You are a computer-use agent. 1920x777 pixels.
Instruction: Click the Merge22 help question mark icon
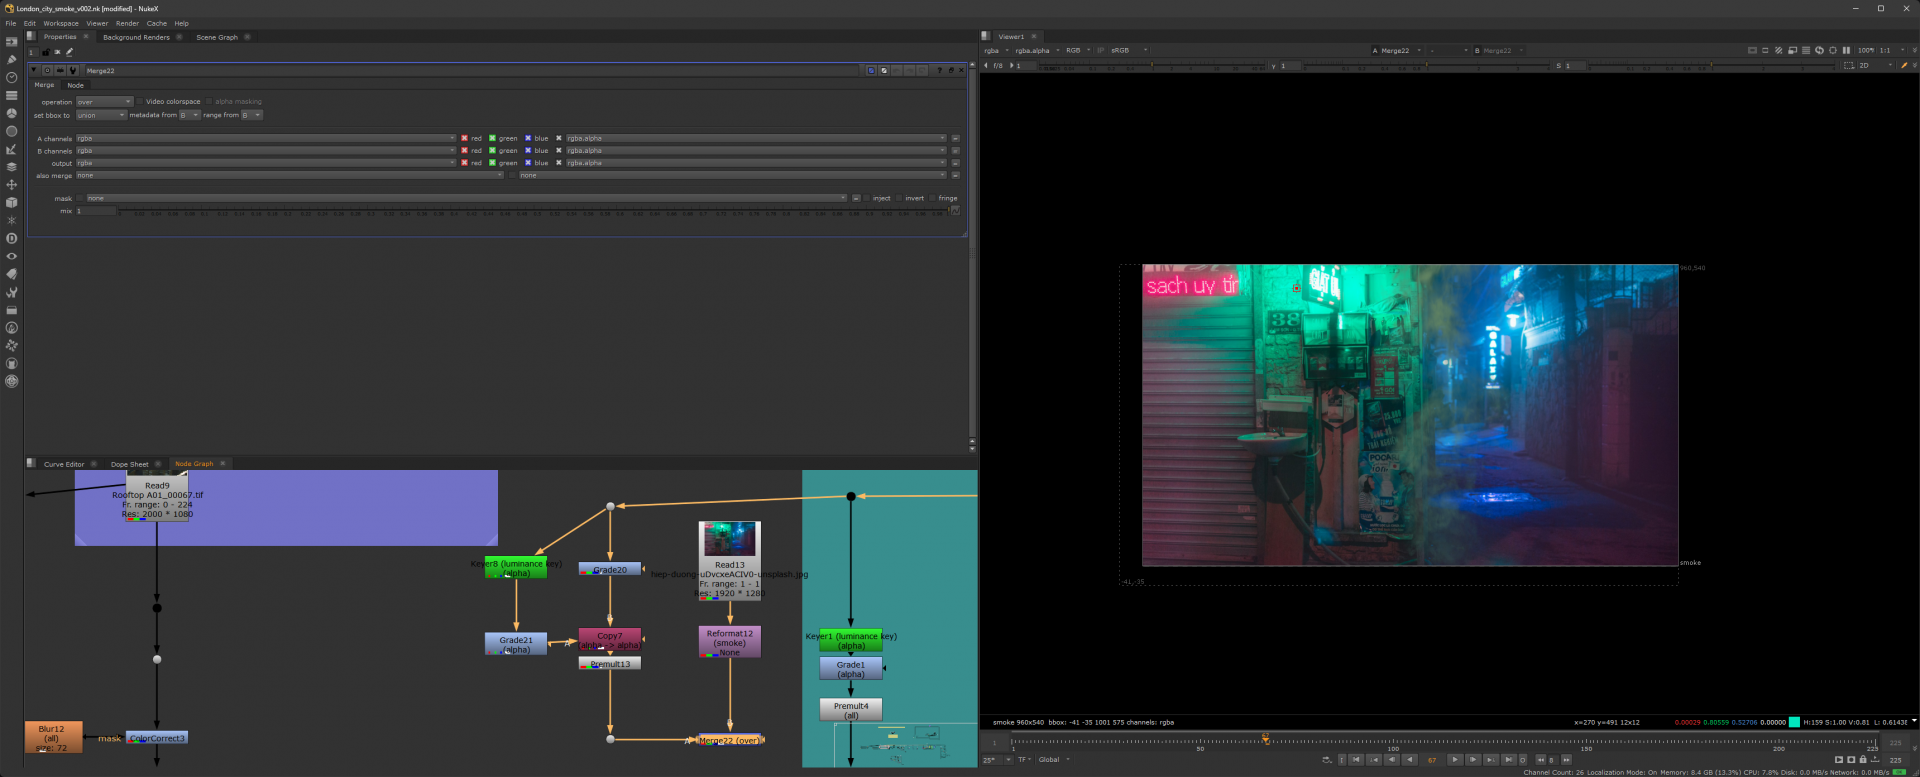939,71
